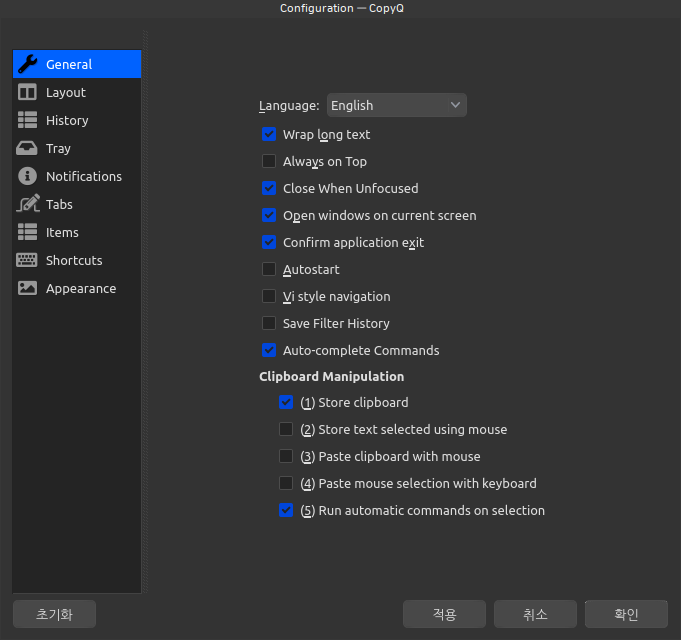Screen dimensions: 681x640
Task: Check Store text selected using mouse
Action: [x=286, y=429]
